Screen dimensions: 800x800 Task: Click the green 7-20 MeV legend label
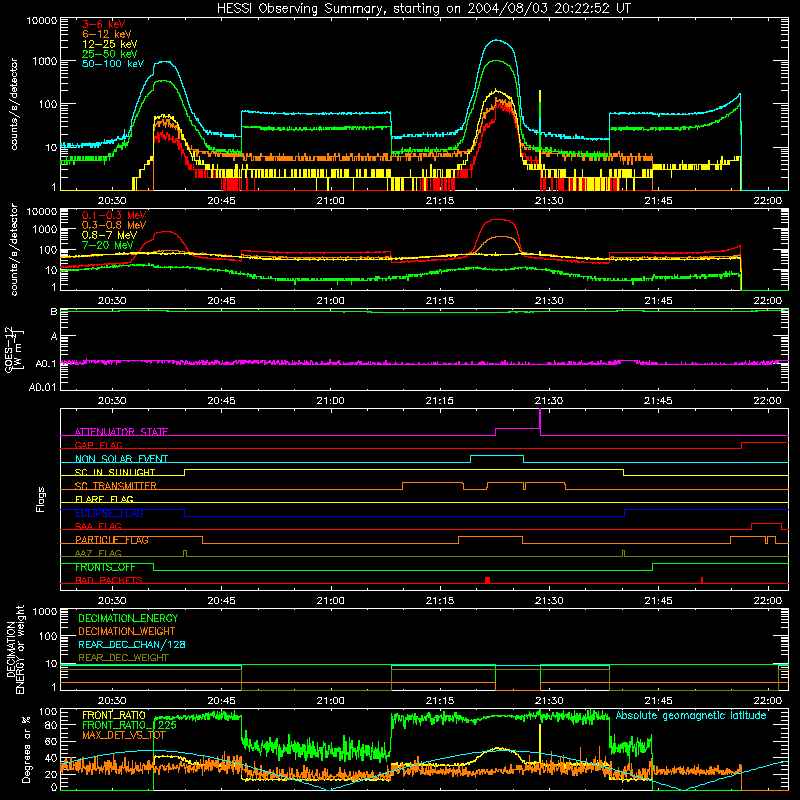point(107,245)
